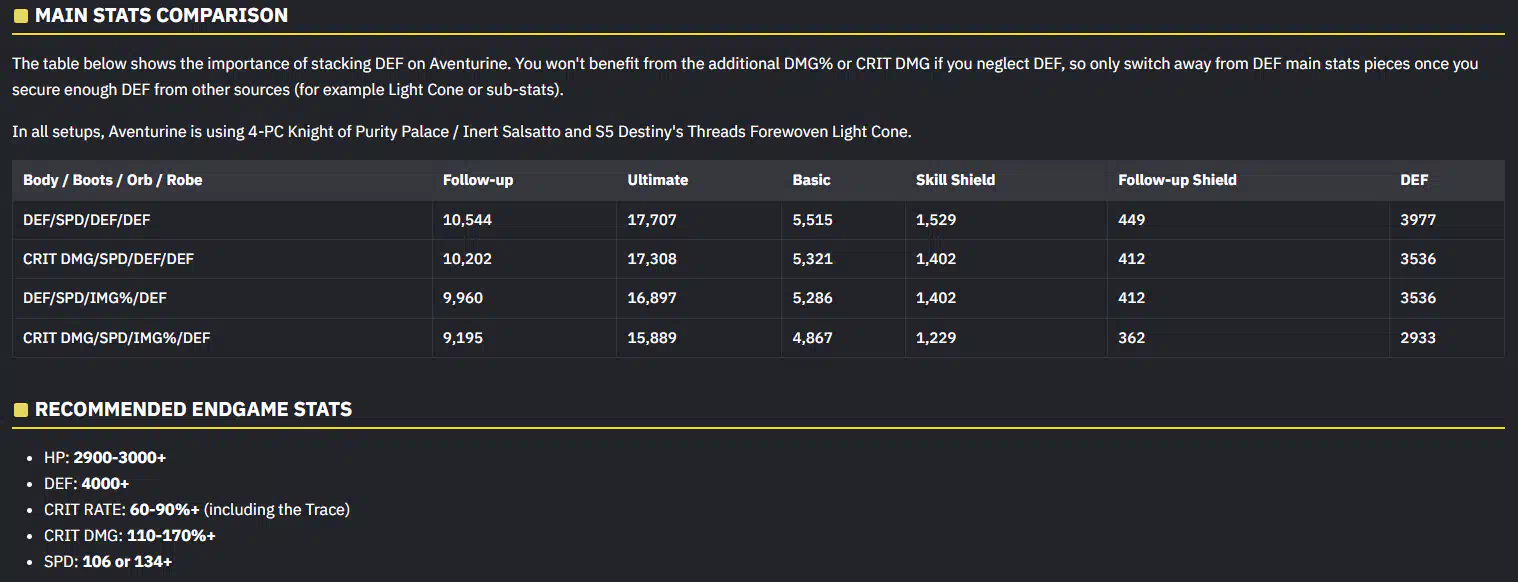Click the CRIT RATE 60-90%+ list item

pyautogui.click(x=197, y=510)
